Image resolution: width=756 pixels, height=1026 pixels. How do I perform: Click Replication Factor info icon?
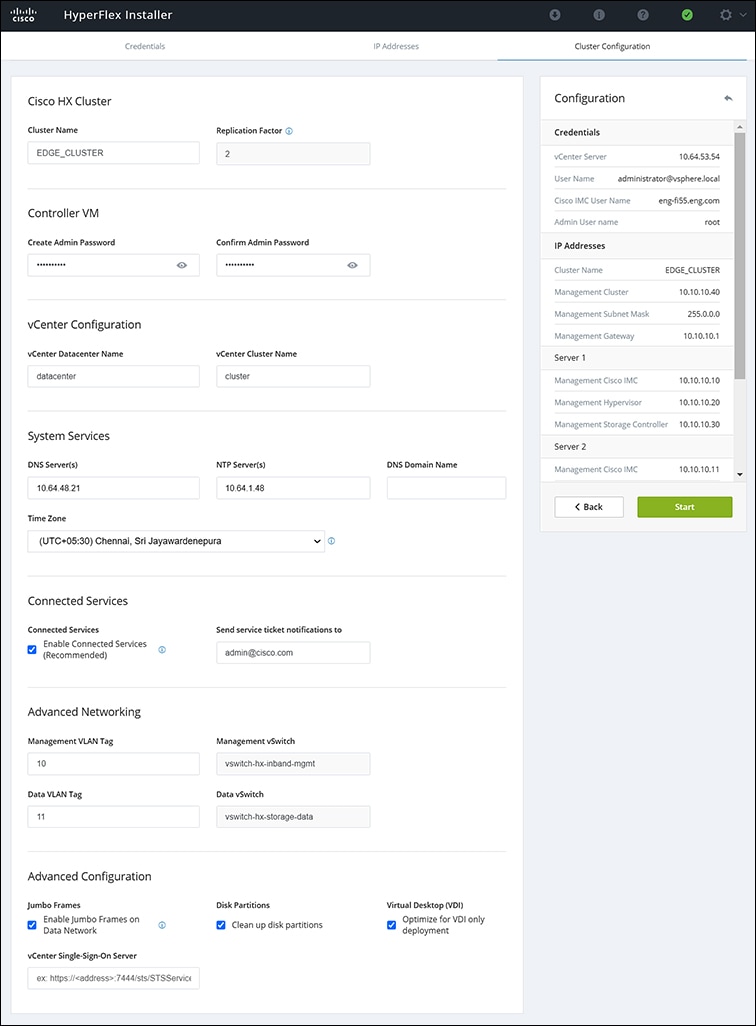(x=289, y=131)
